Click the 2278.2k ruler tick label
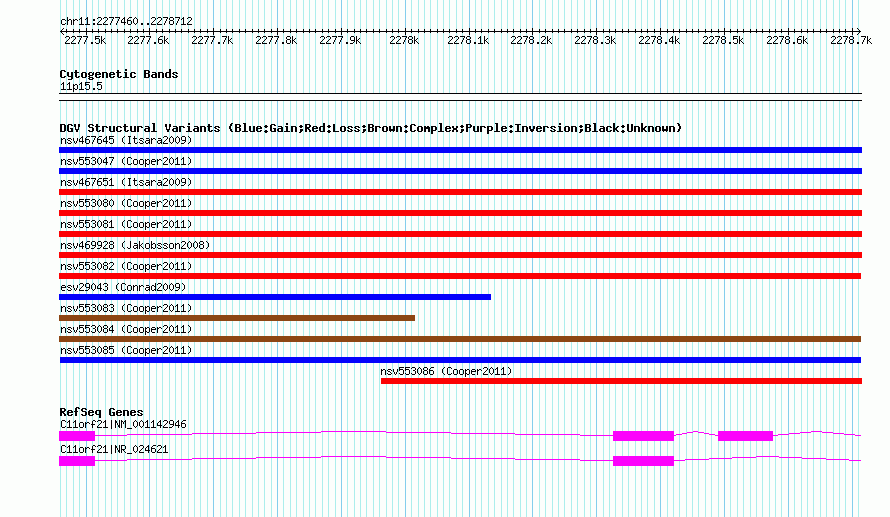The width and height of the screenshot is (890, 517). (531, 40)
